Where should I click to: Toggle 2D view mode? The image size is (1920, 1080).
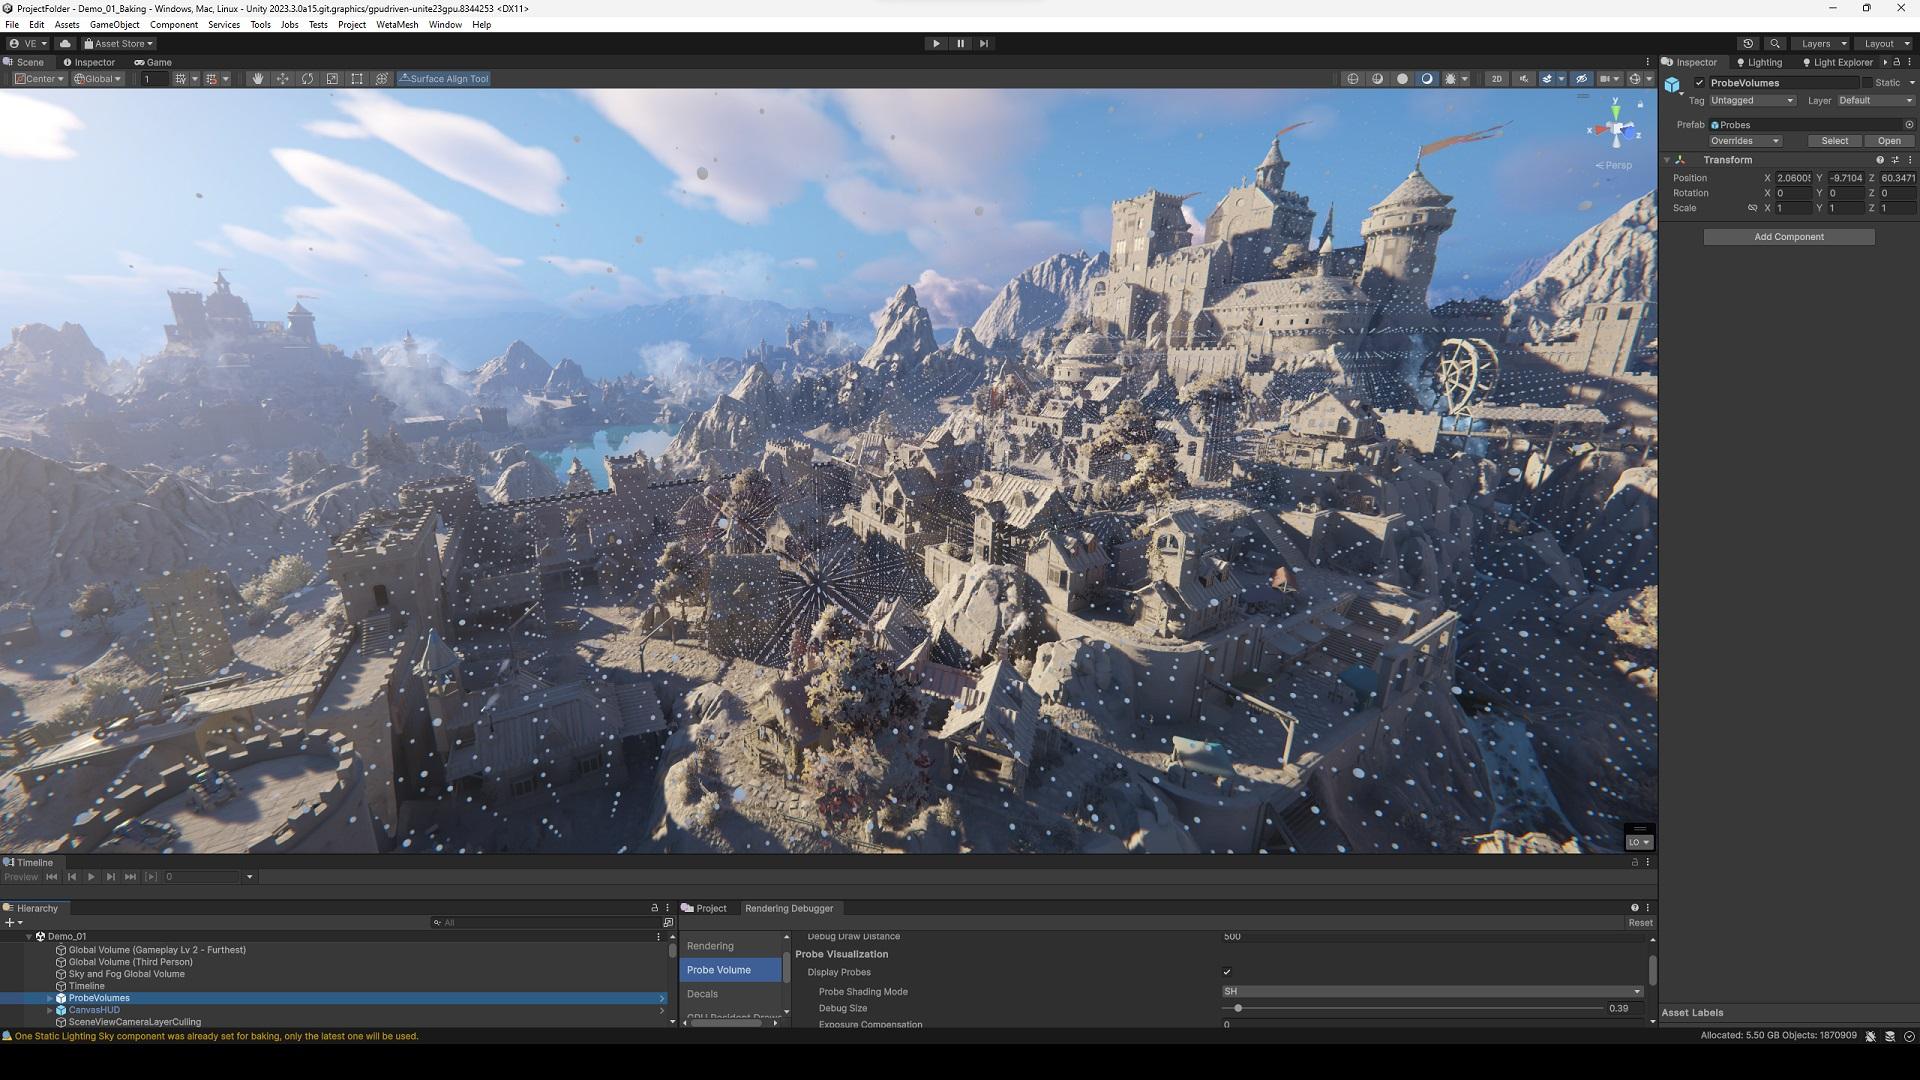[1496, 79]
